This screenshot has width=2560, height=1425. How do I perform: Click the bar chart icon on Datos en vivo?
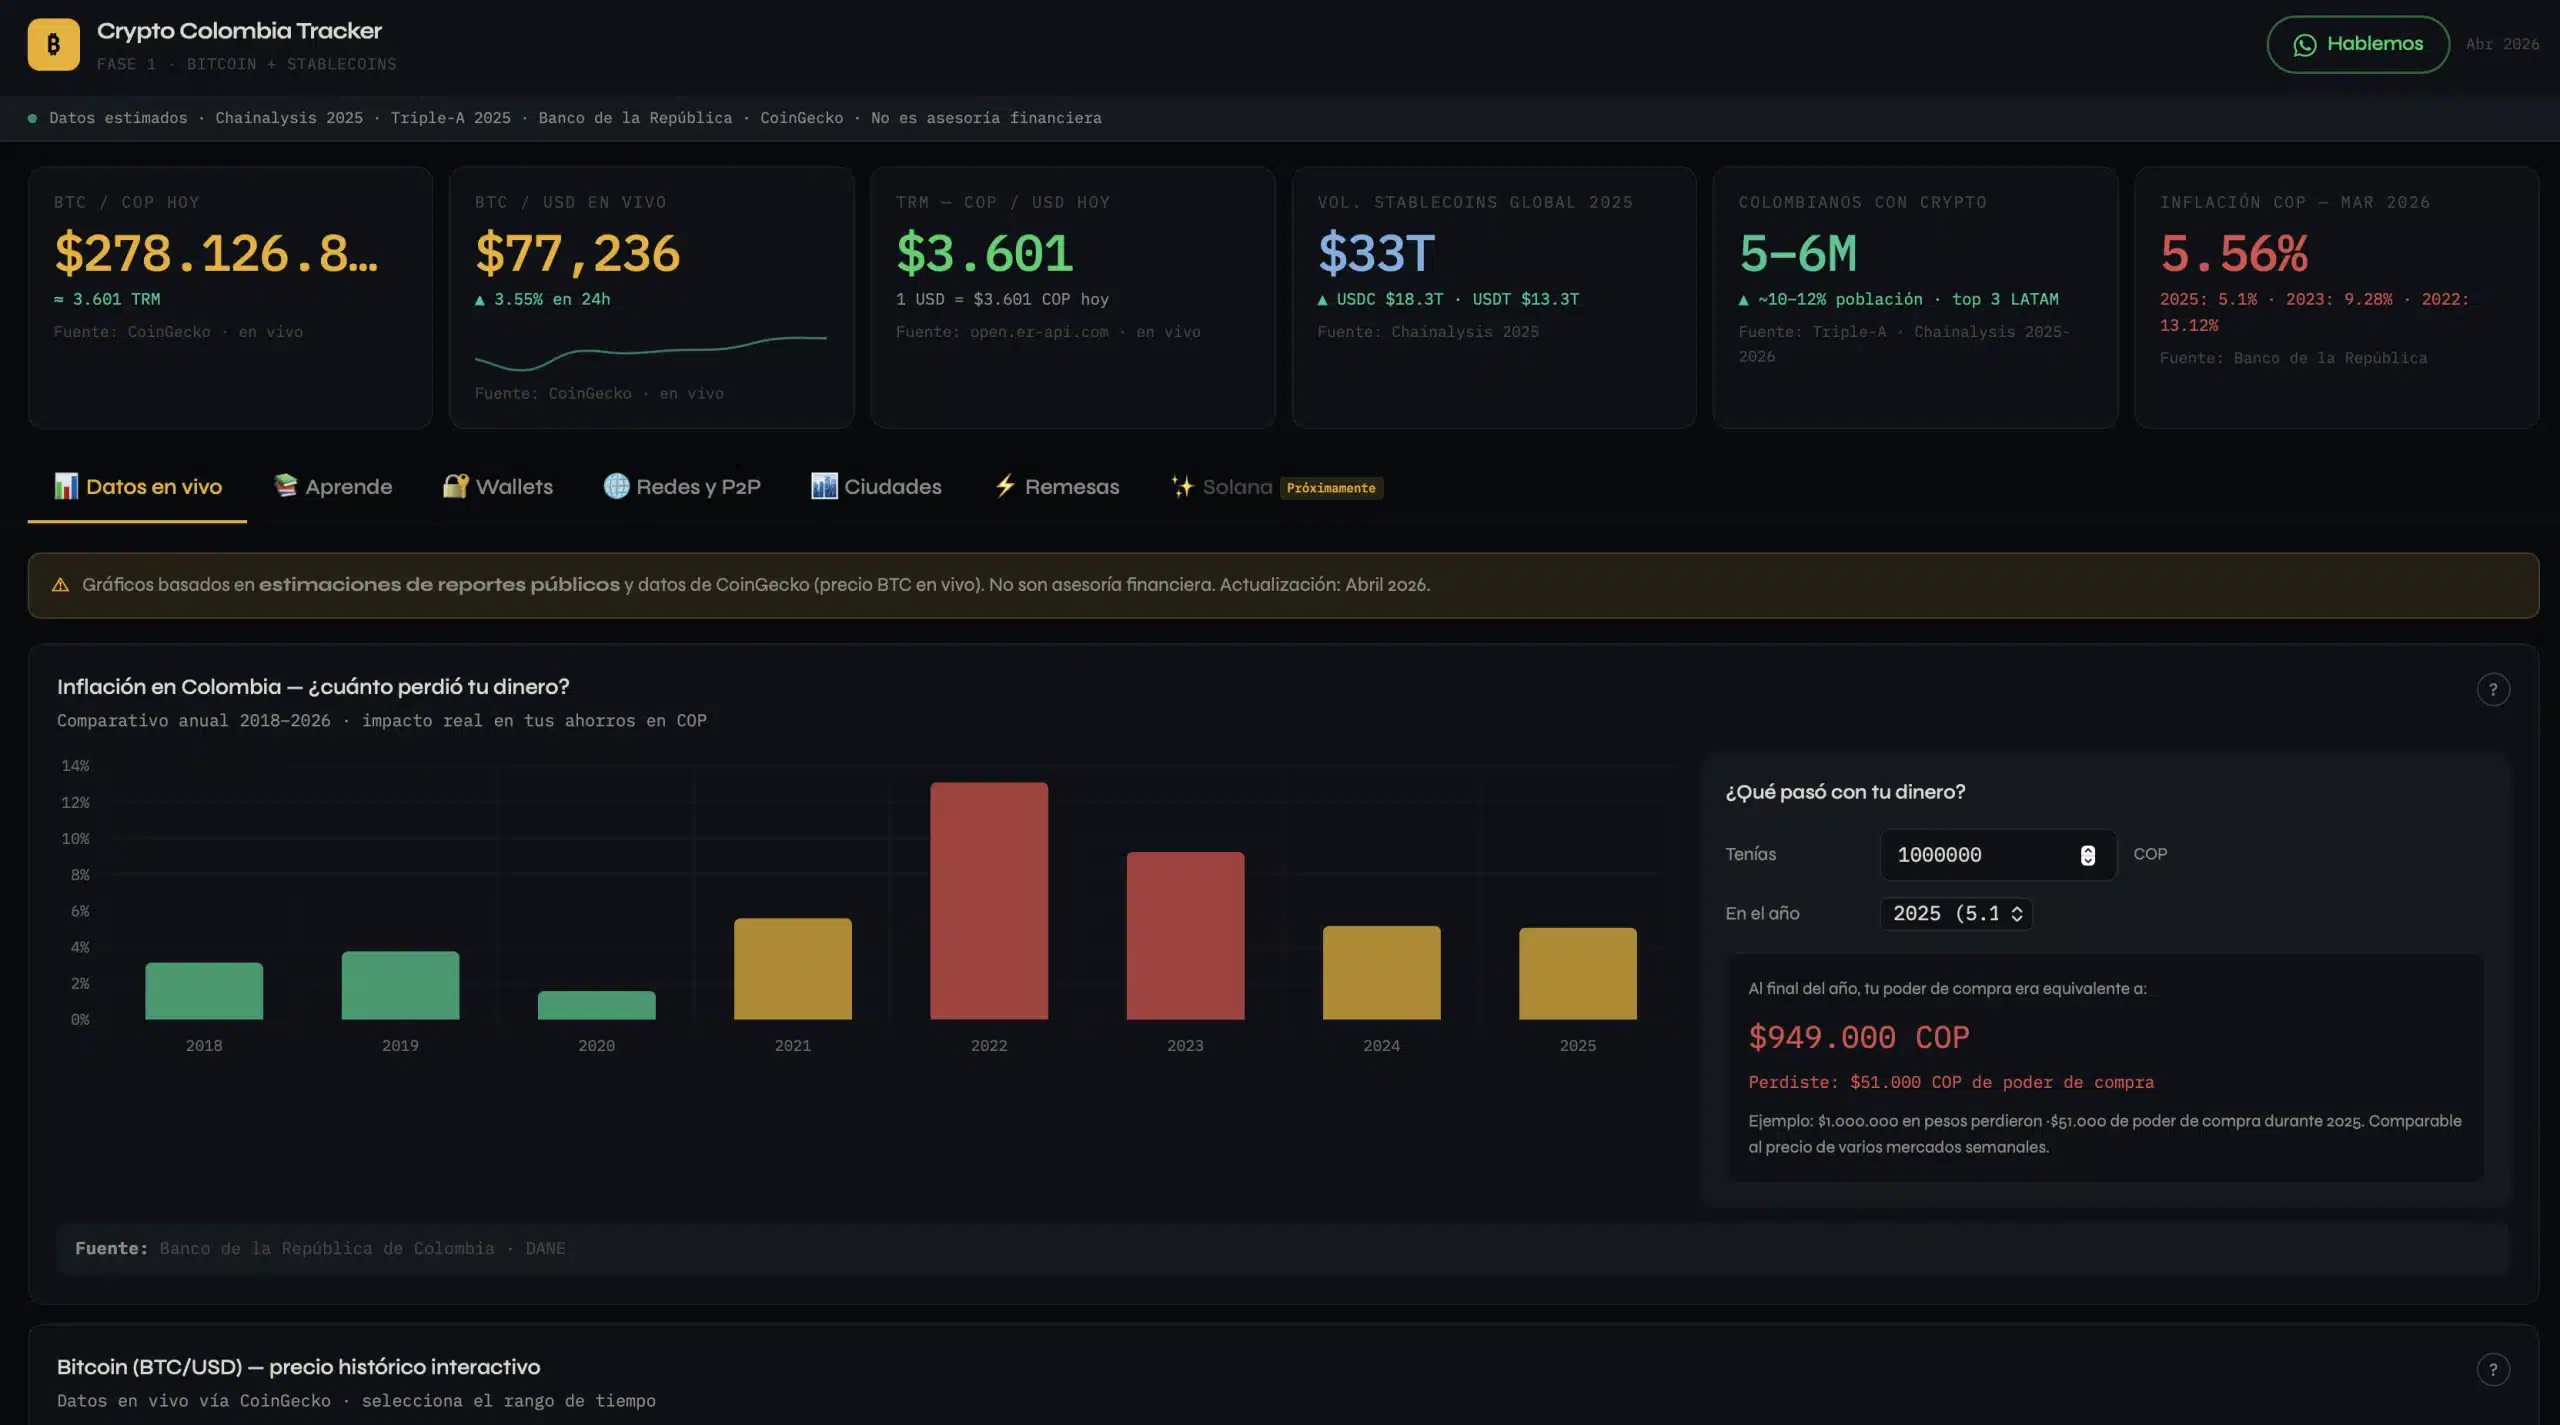pyautogui.click(x=66, y=486)
